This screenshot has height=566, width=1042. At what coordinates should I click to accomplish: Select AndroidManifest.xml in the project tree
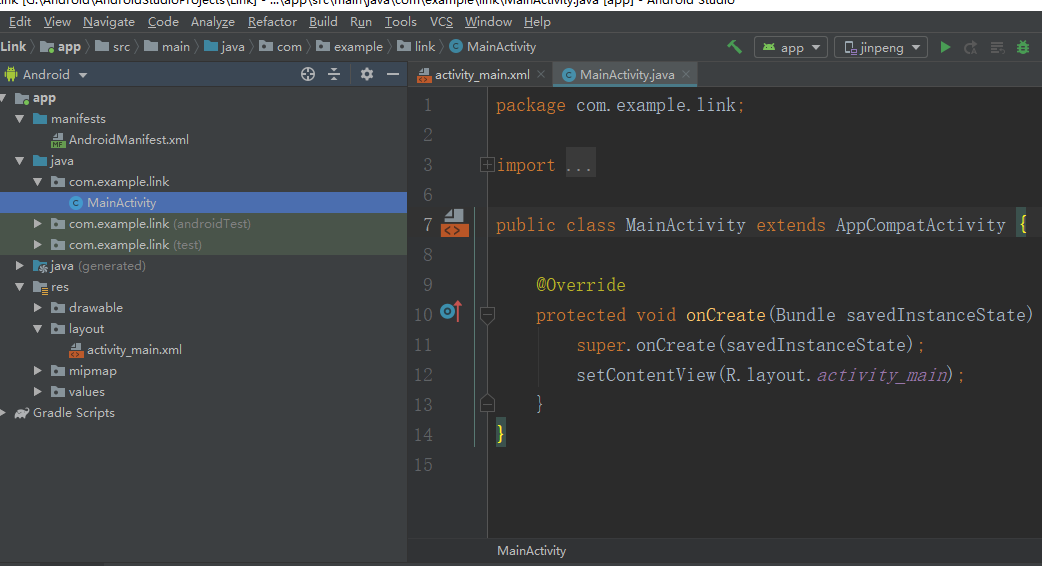click(x=128, y=140)
